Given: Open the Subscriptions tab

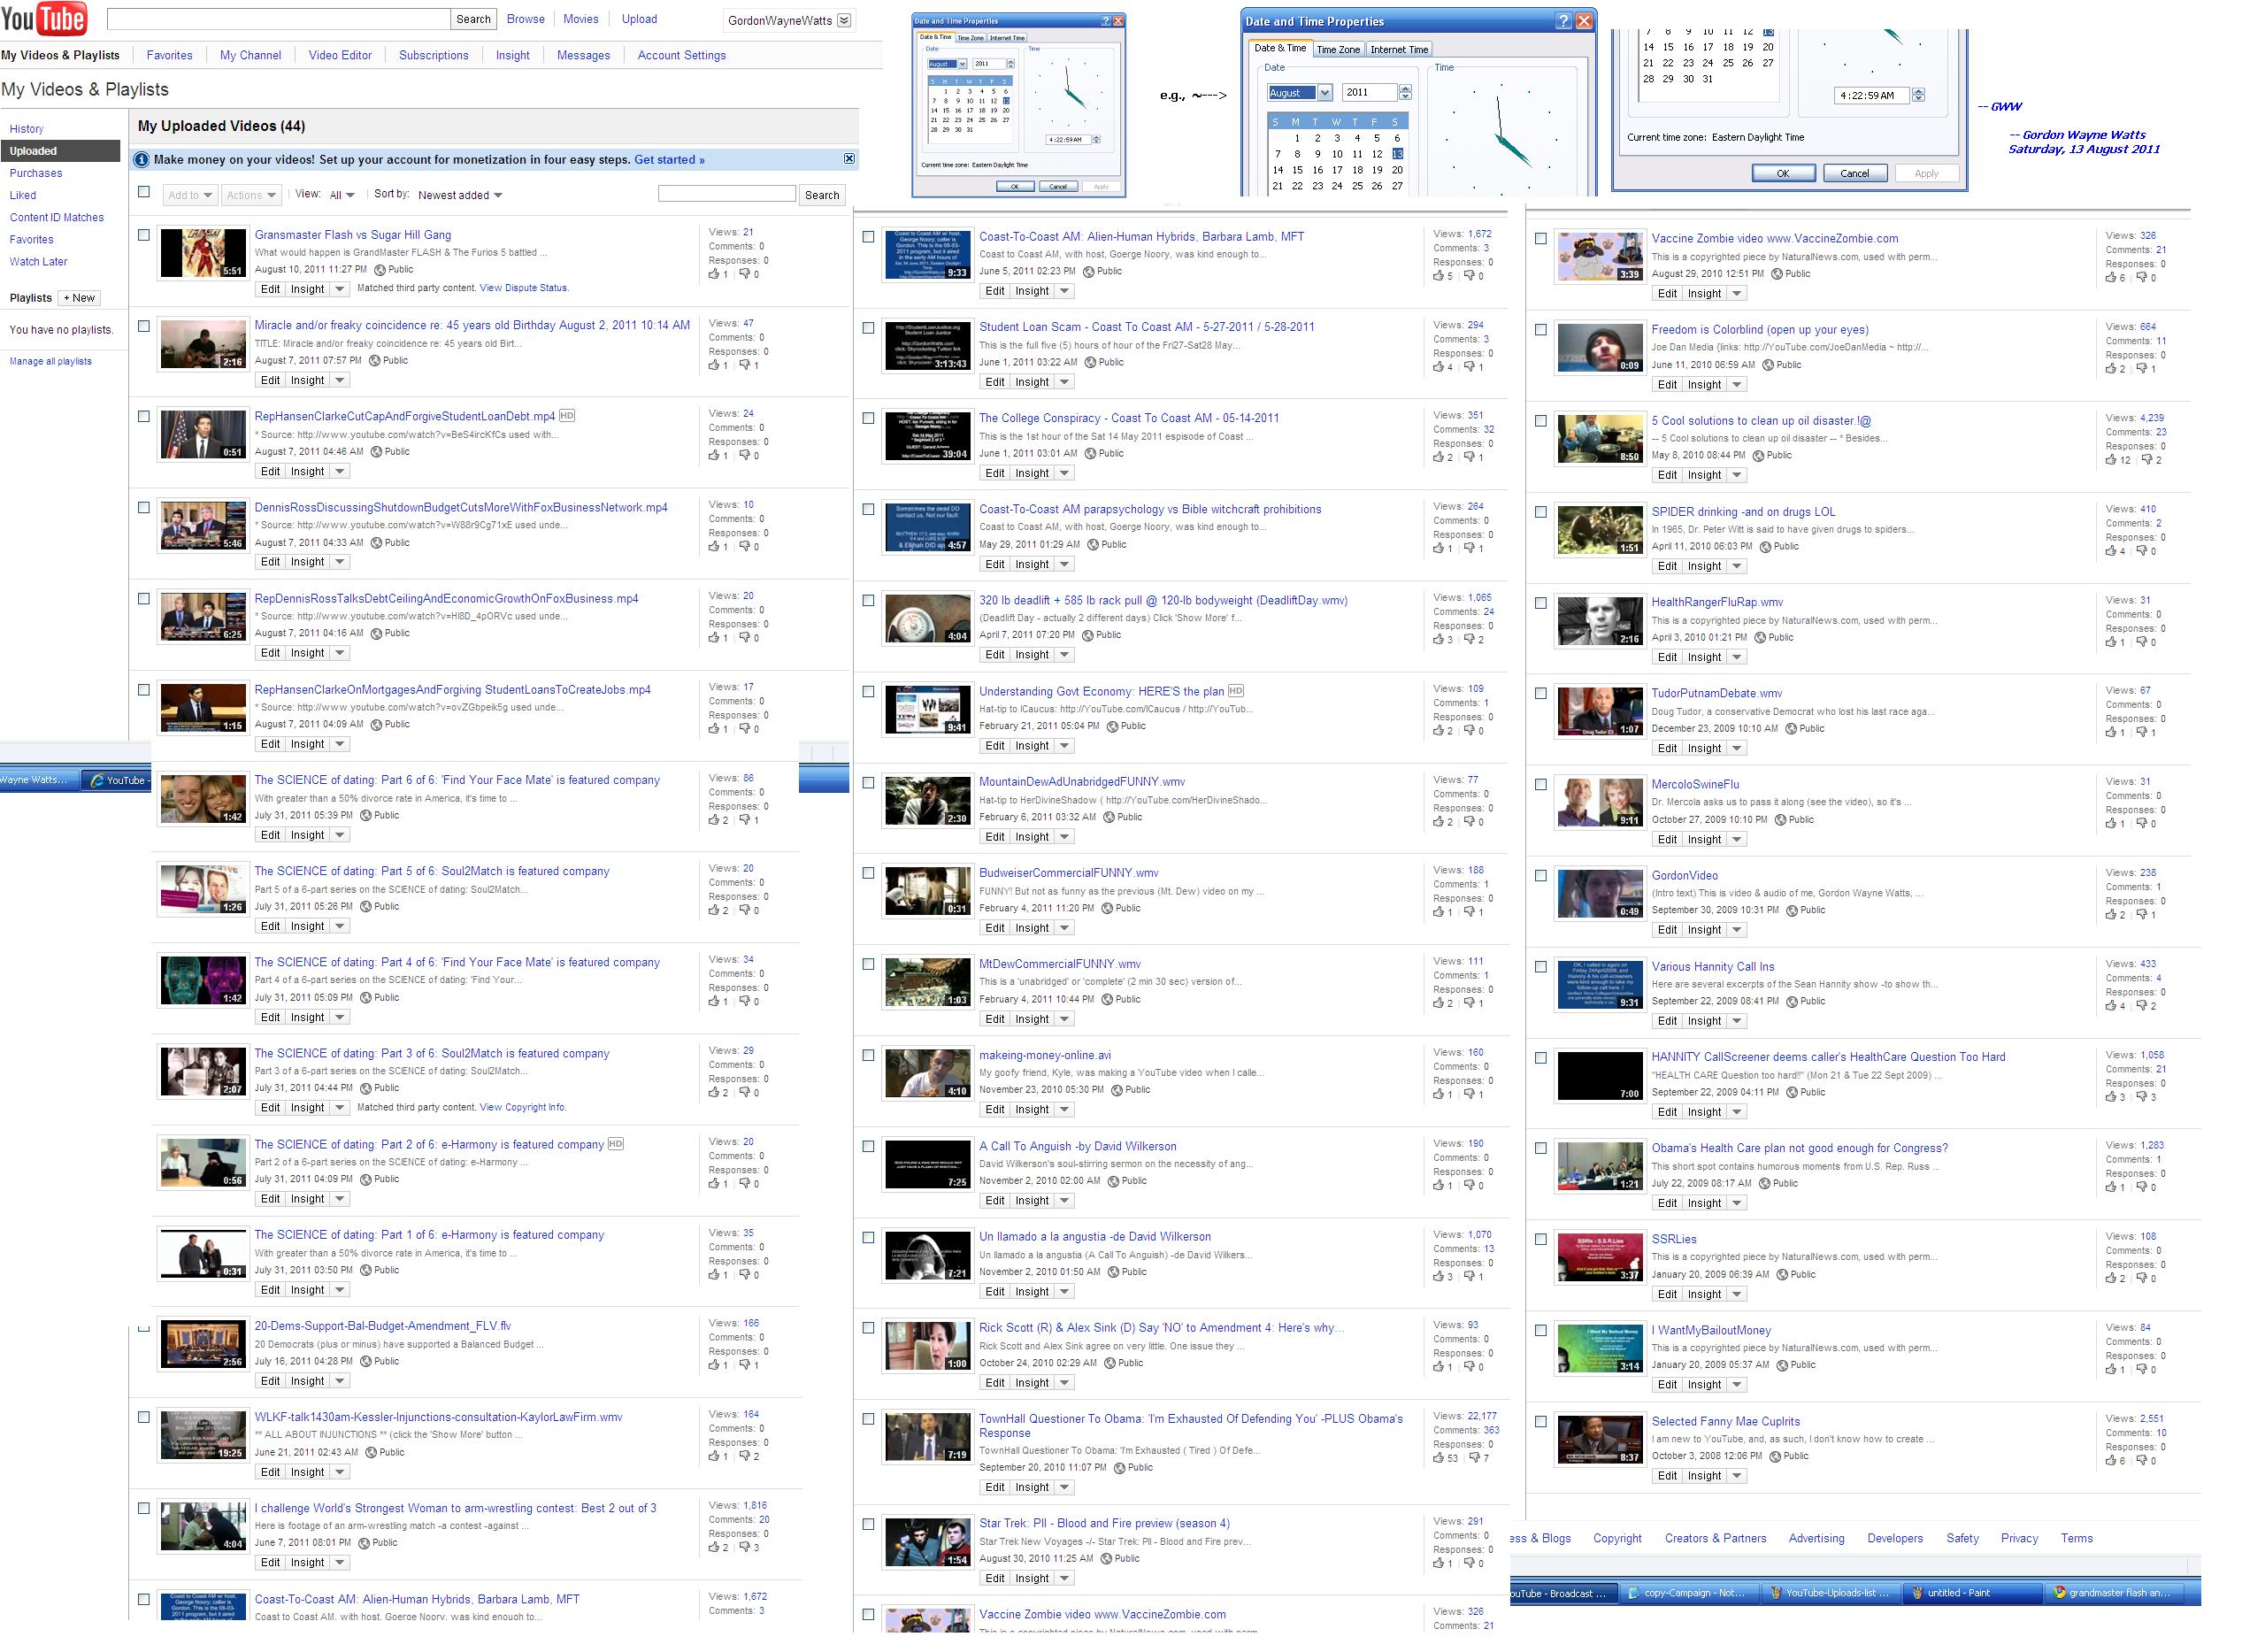Looking at the screenshot, I should (x=433, y=56).
